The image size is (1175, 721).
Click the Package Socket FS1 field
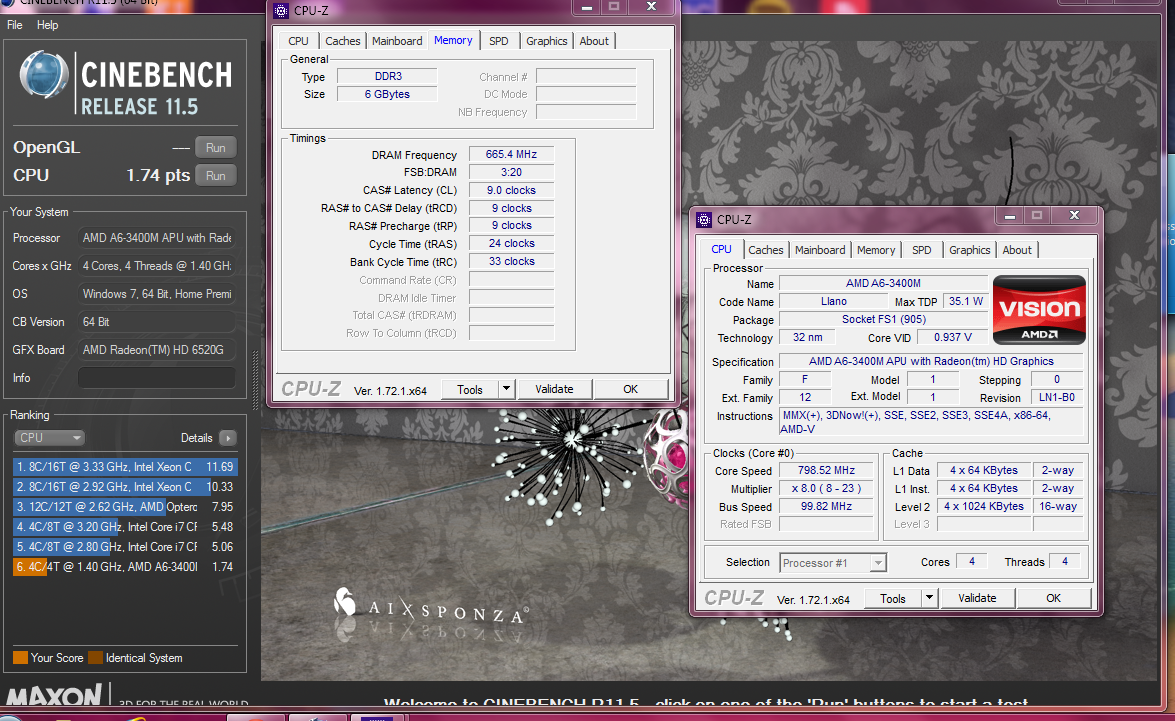click(883, 319)
